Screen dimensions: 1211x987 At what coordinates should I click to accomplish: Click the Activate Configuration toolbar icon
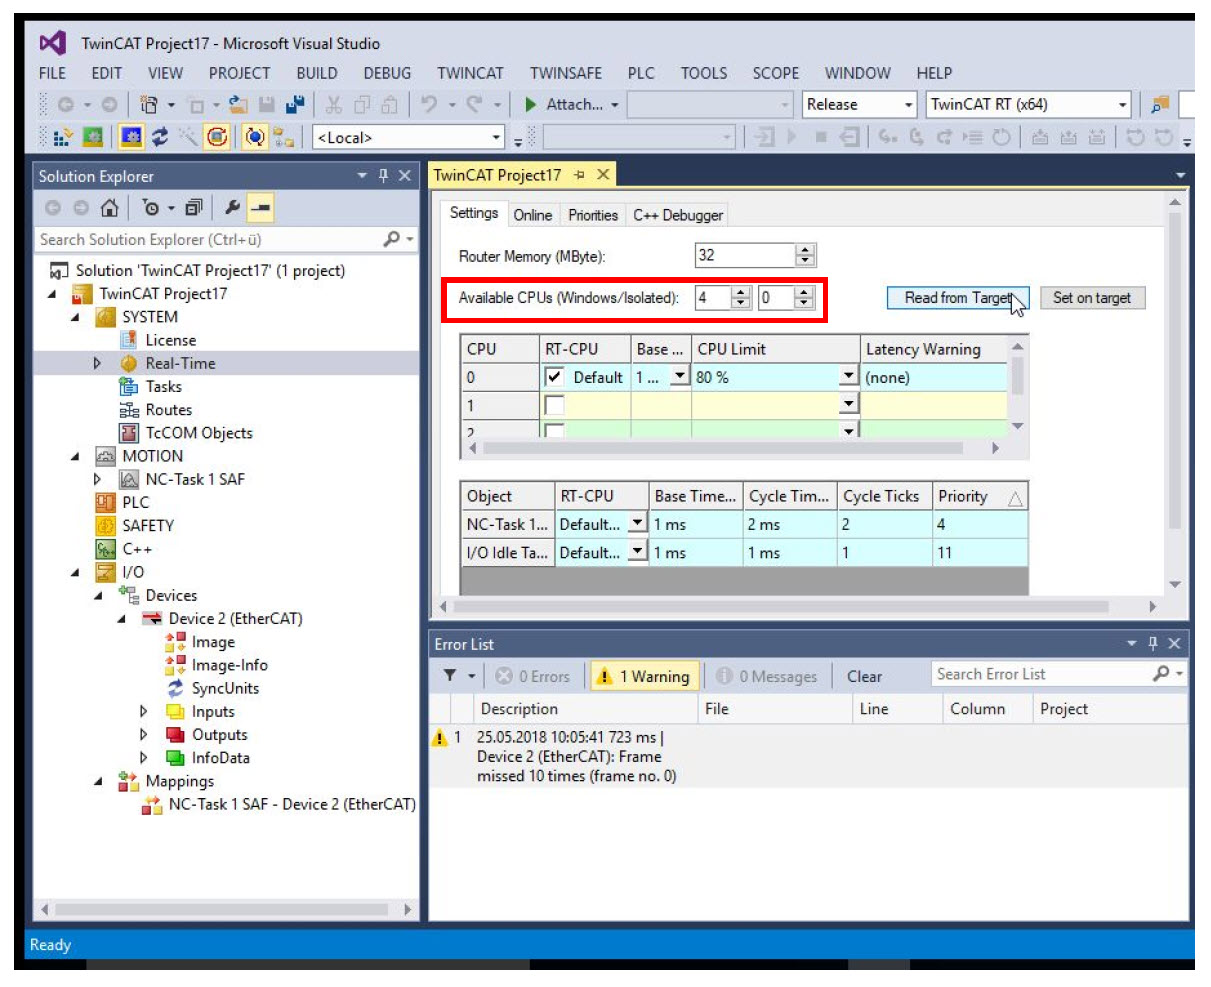(x=62, y=137)
